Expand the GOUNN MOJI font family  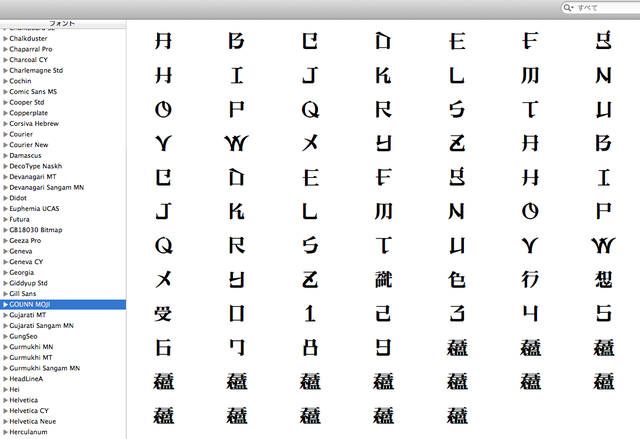[x=5, y=304]
